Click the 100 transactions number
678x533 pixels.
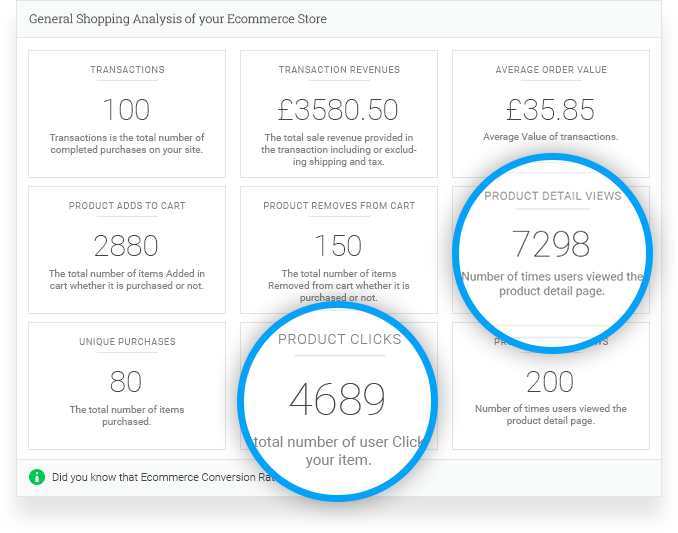(127, 110)
